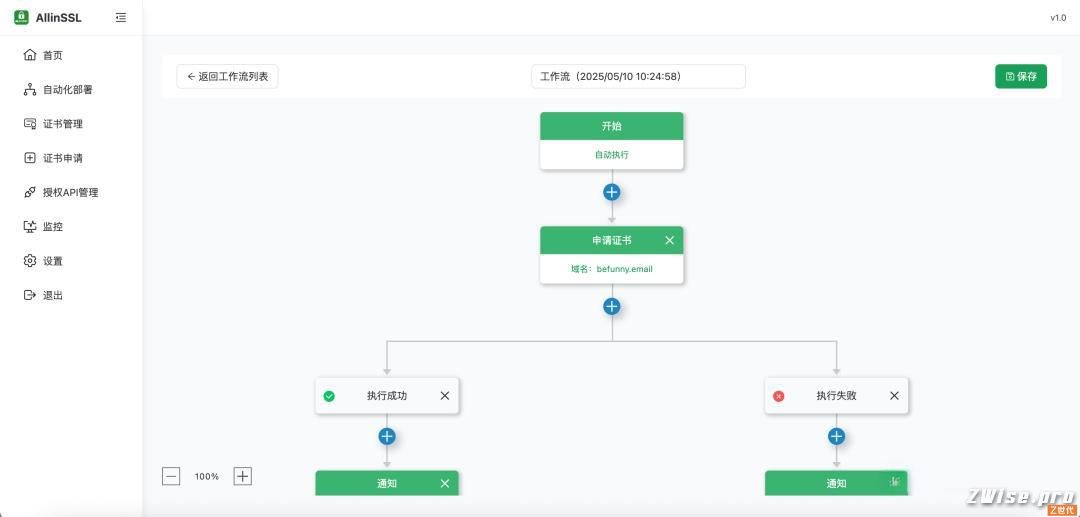Click the green check icon on 执行成功
1080x517 pixels.
pos(329,396)
